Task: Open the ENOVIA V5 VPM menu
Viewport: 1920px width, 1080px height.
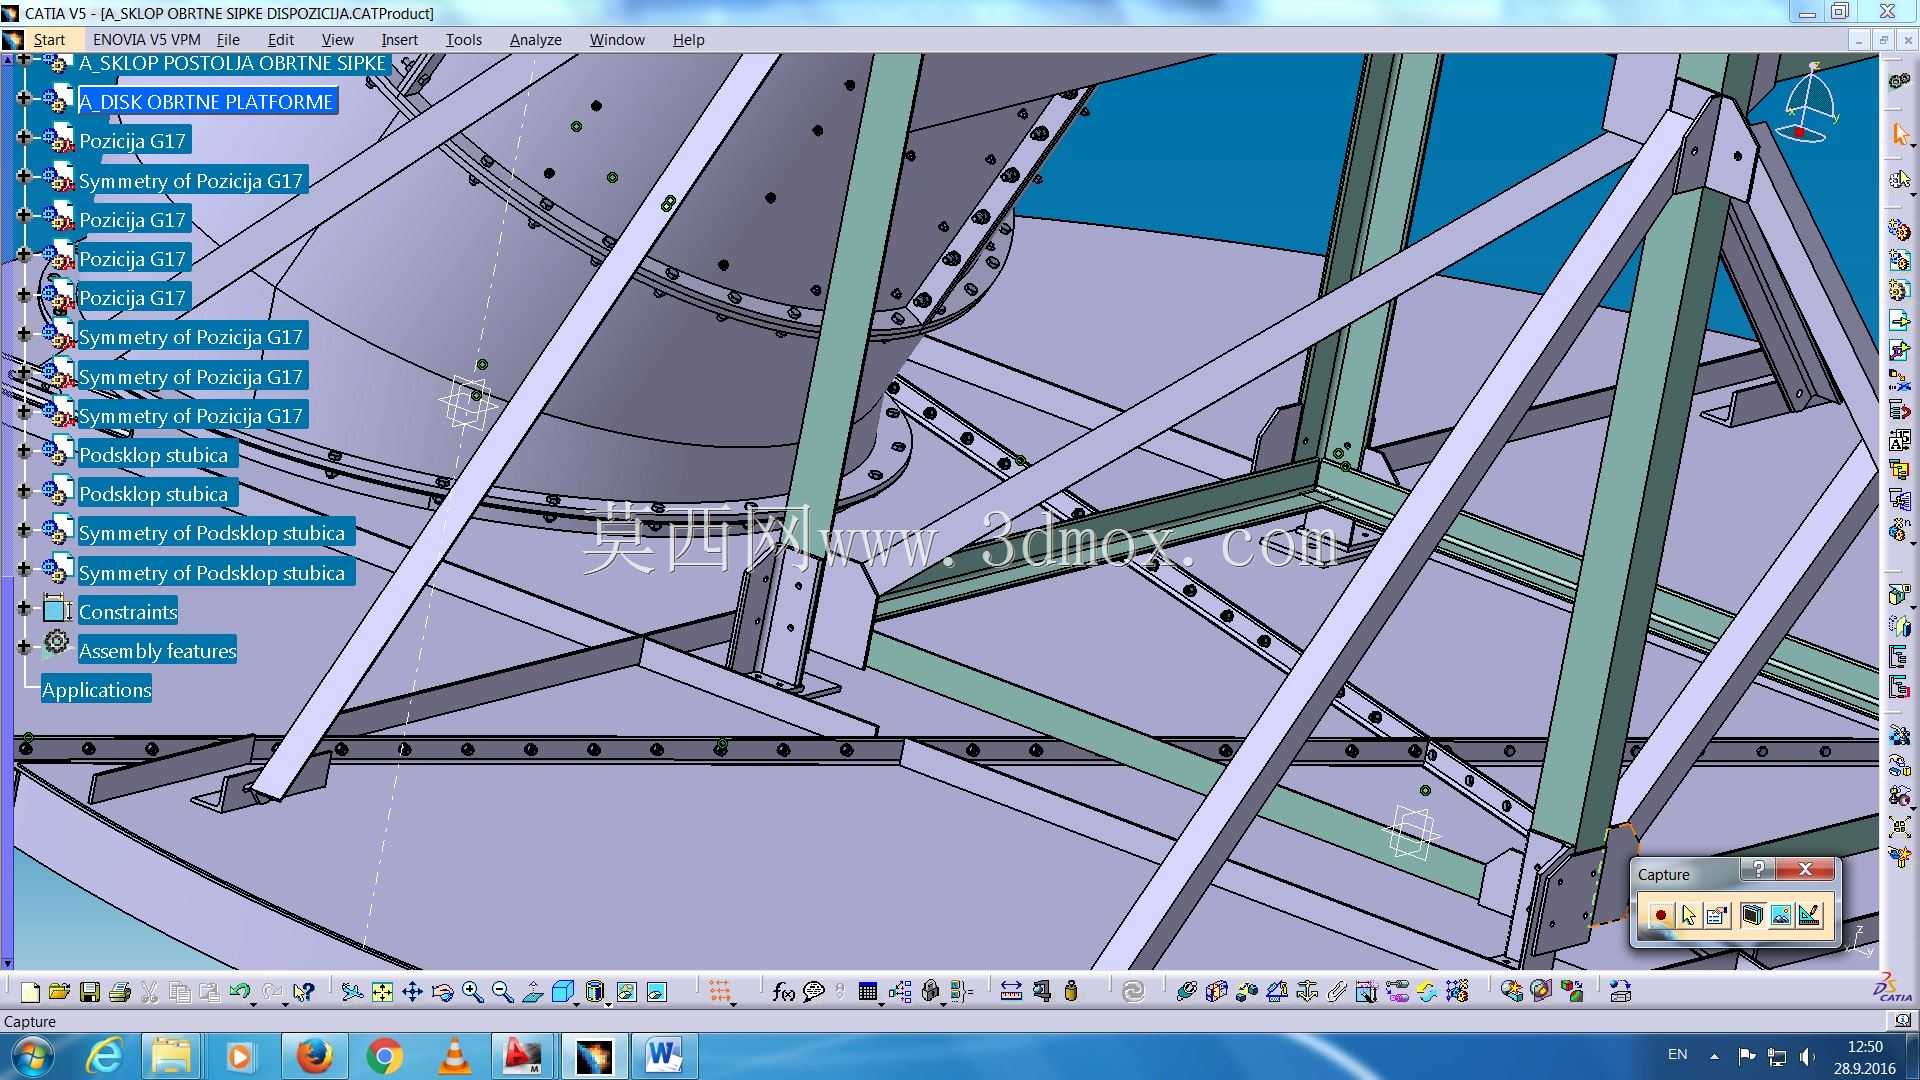Action: click(146, 40)
